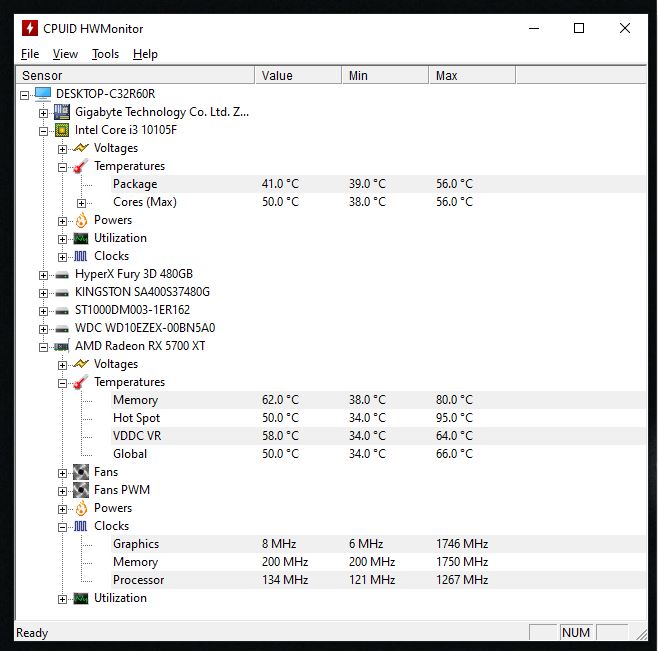Select the Package temperature row

click(x=379, y=184)
